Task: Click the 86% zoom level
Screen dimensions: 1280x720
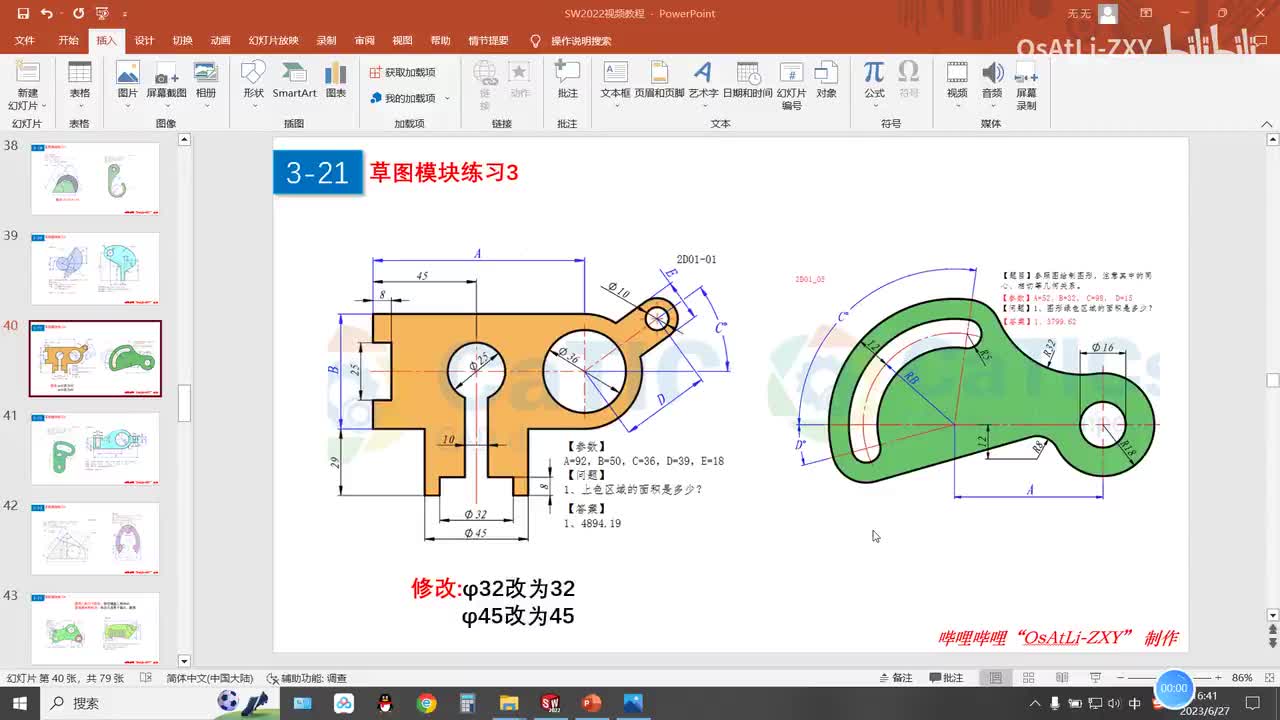Action: [x=1242, y=678]
